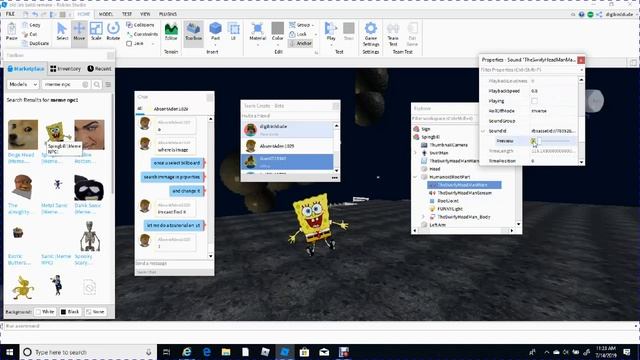Screen dimensions: 640x360
Task: Insert a Part from ribbon
Action: 215,31
